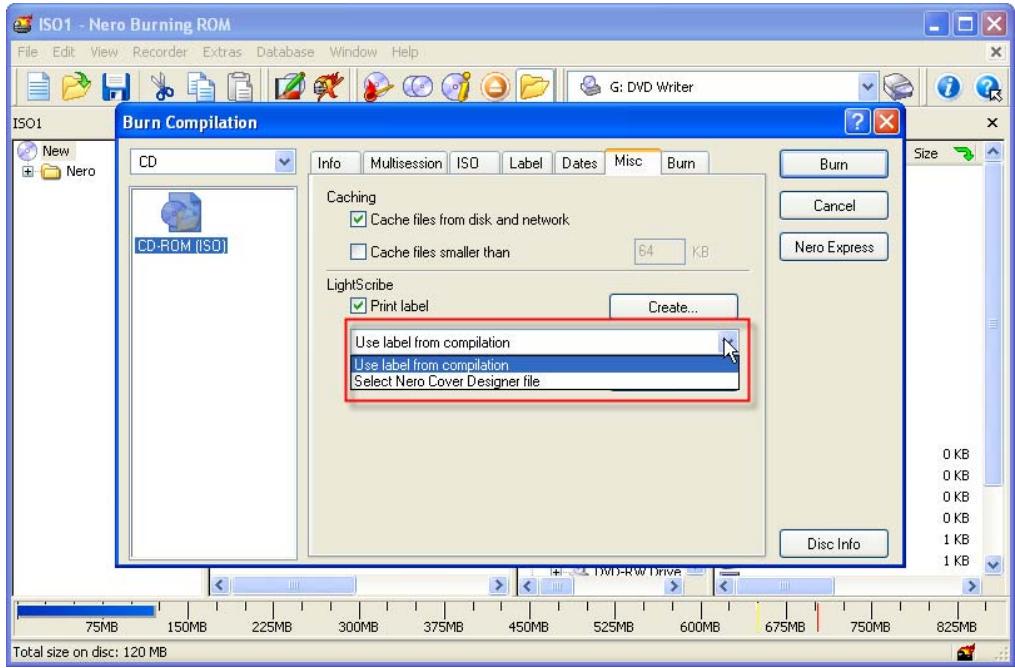The height and width of the screenshot is (668, 1015).
Task: Switch to the Dates tab
Action: [x=579, y=164]
